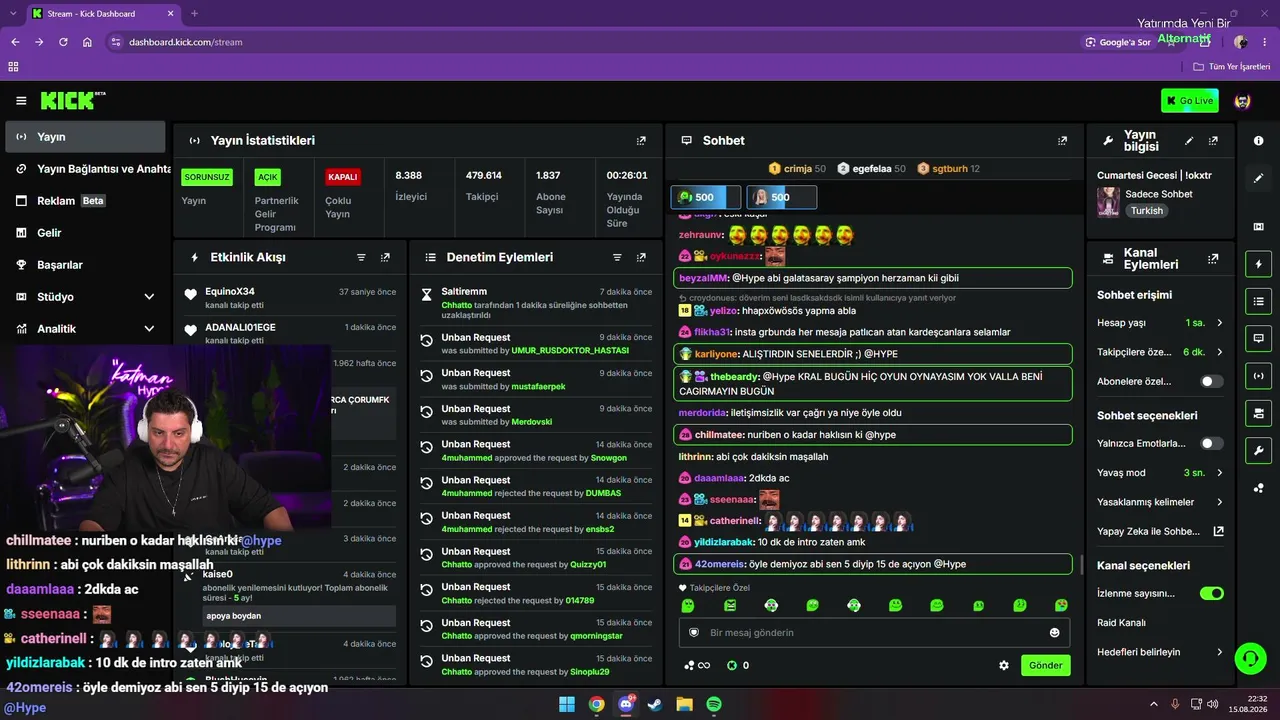Image resolution: width=1280 pixels, height=720 pixels.
Task: Open Hesap yaşı setting options
Action: pos(1160,323)
